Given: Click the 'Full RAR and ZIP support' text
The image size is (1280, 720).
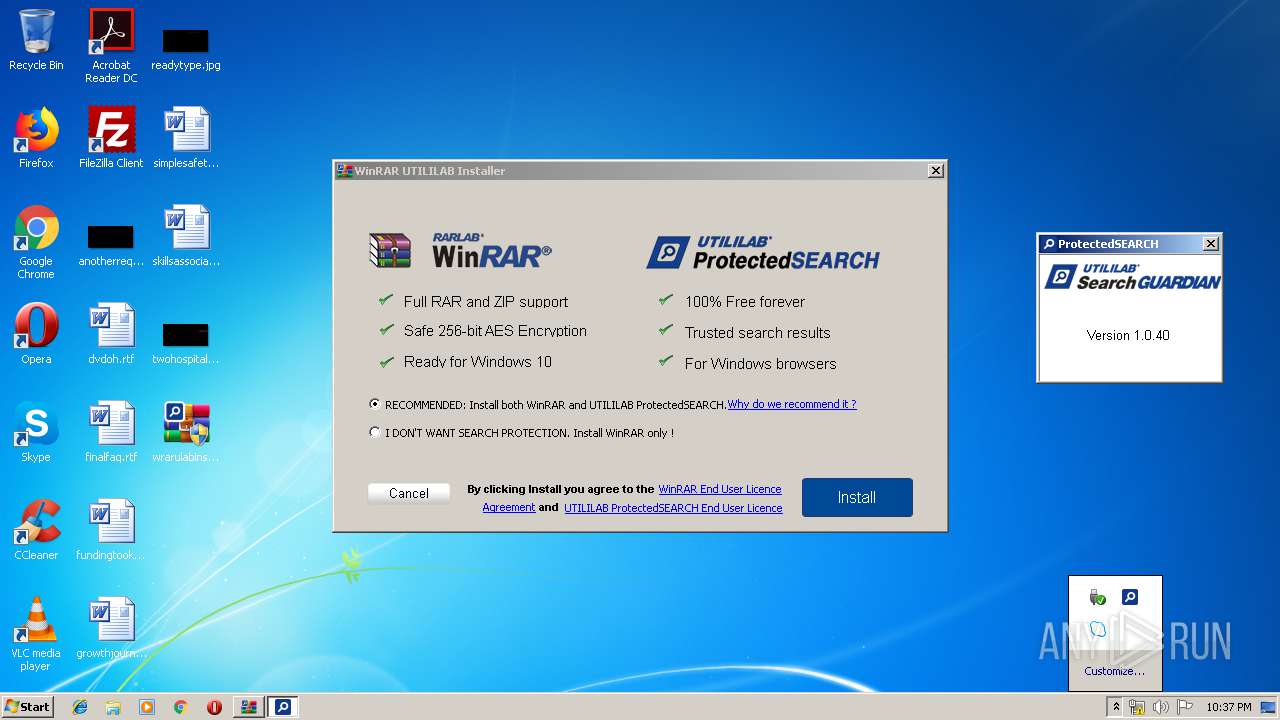Looking at the screenshot, I should [486, 301].
